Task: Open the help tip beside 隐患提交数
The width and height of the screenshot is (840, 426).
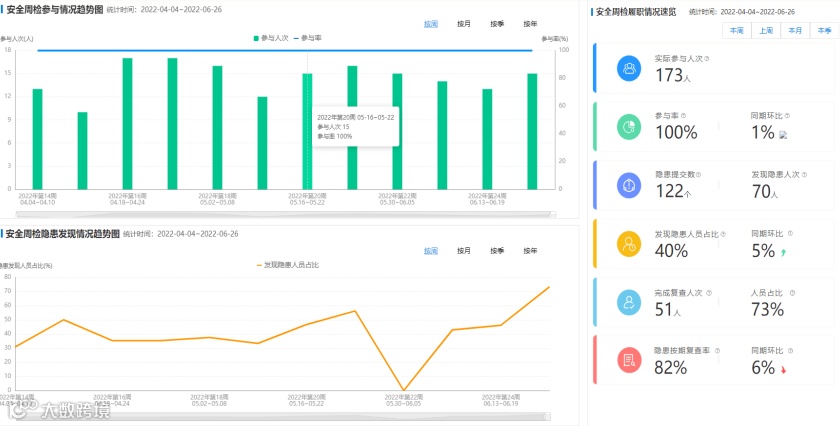Action: (698, 175)
